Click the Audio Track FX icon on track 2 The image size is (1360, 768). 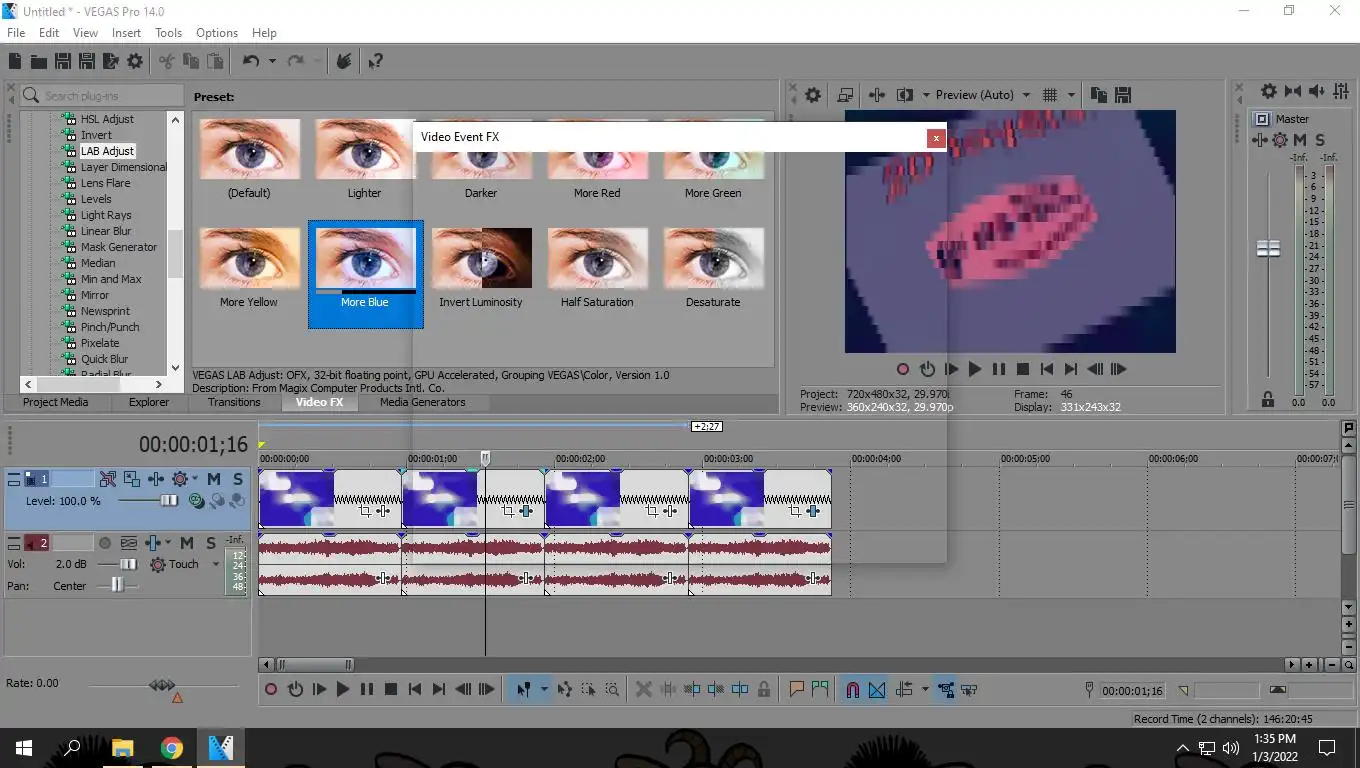(x=153, y=543)
